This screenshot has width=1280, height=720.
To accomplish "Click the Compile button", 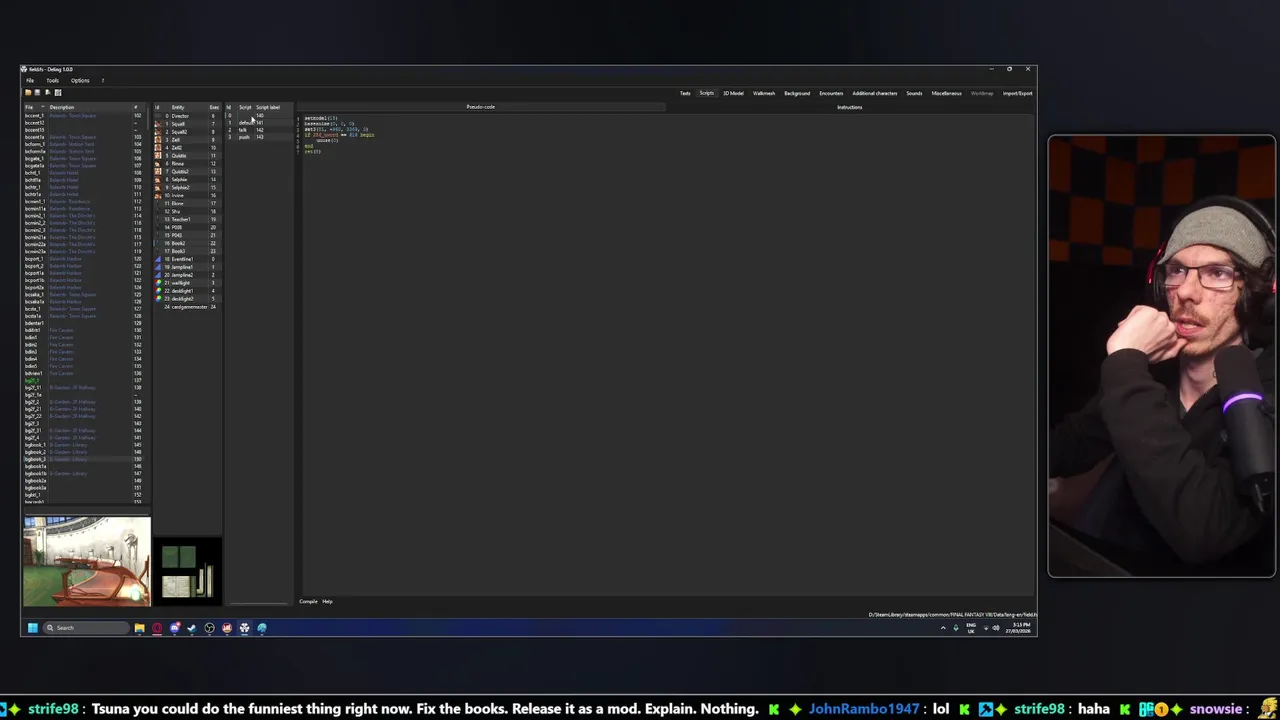I will [x=308, y=601].
